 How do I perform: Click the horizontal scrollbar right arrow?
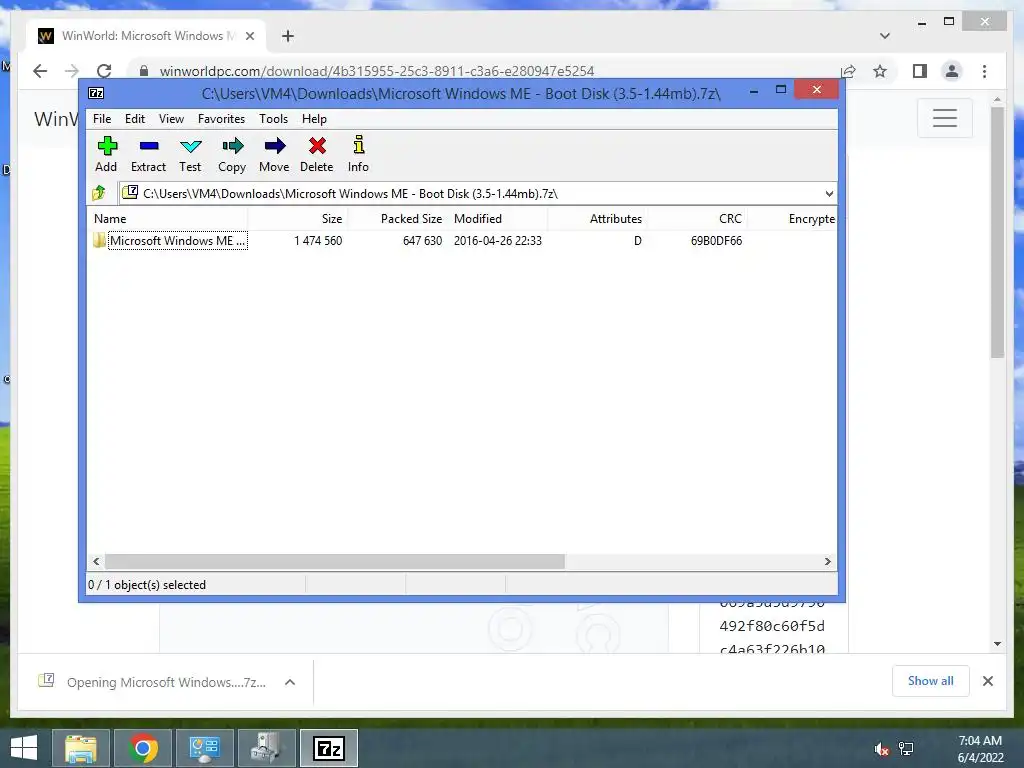(827, 561)
